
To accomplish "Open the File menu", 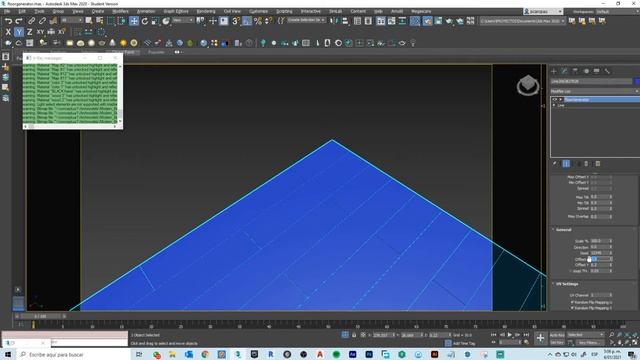I will click(7, 11).
